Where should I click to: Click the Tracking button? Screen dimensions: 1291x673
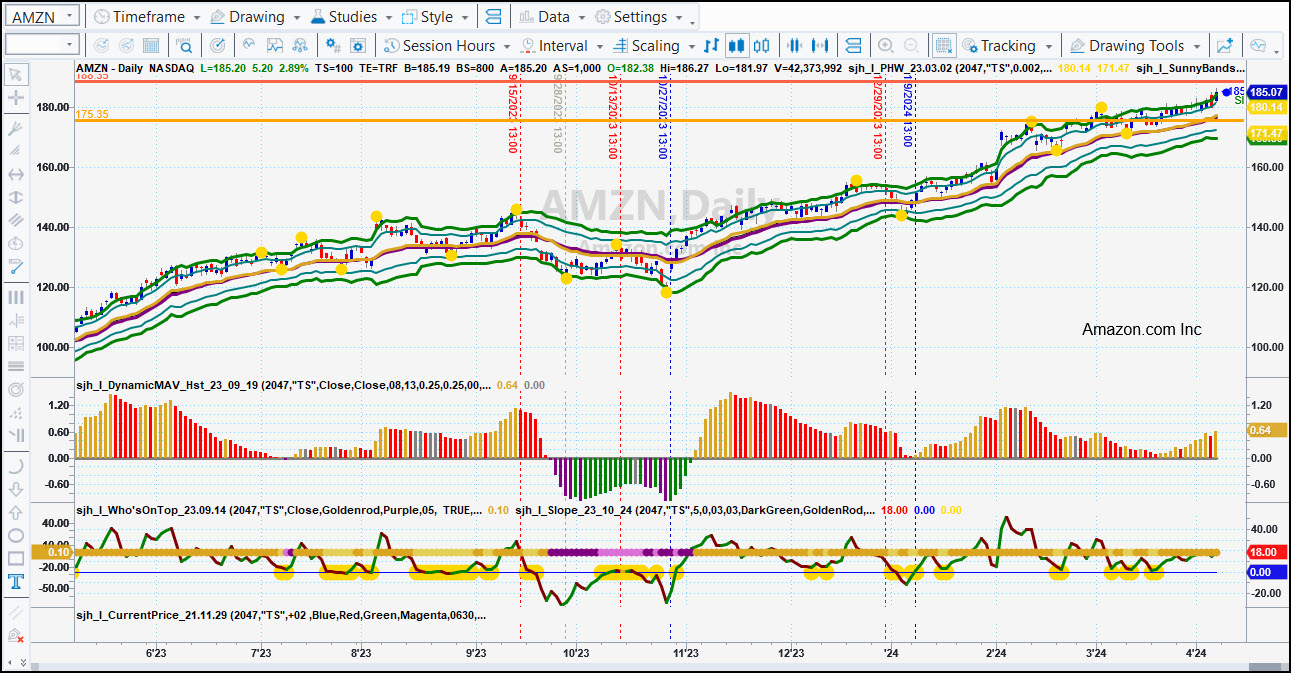click(998, 46)
